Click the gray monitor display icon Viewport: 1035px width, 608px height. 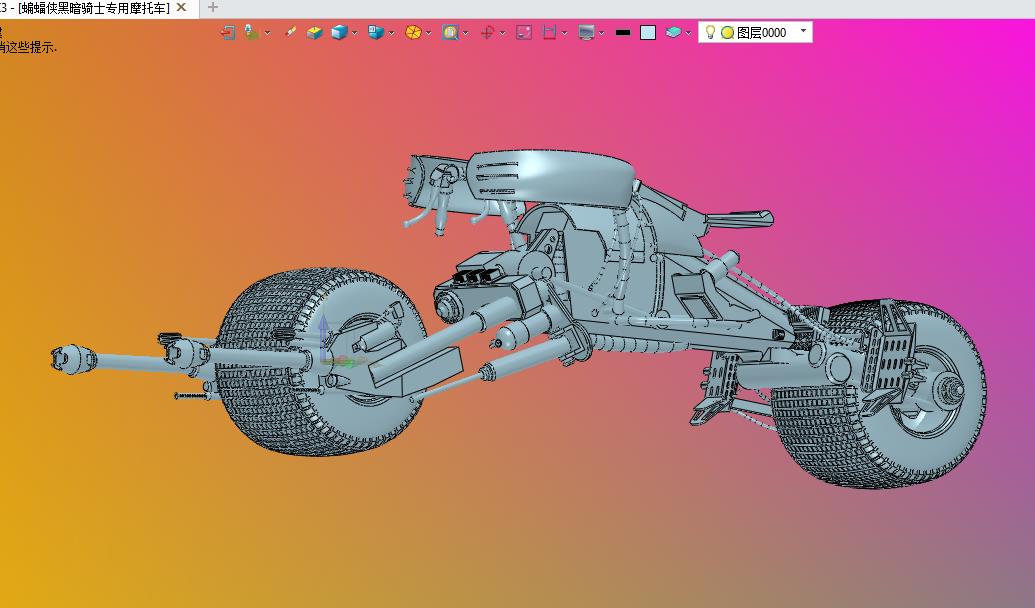coord(586,32)
